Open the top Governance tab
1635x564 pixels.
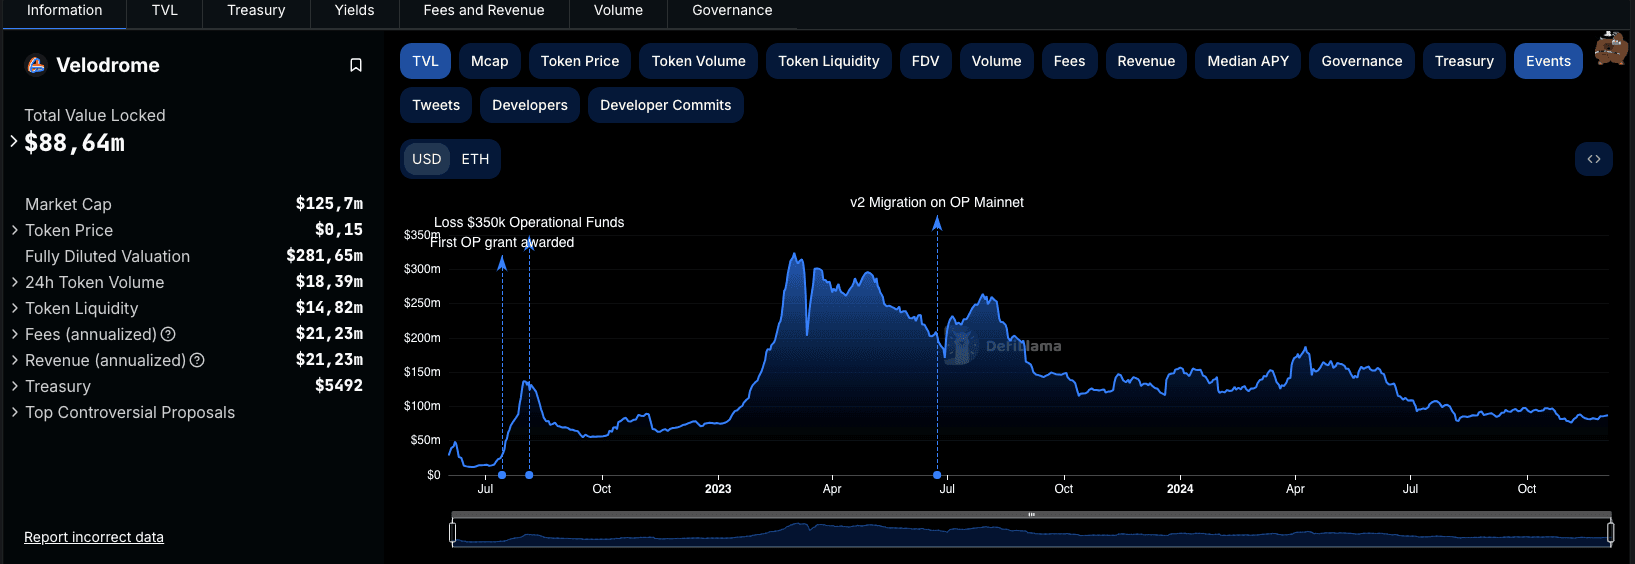(732, 11)
